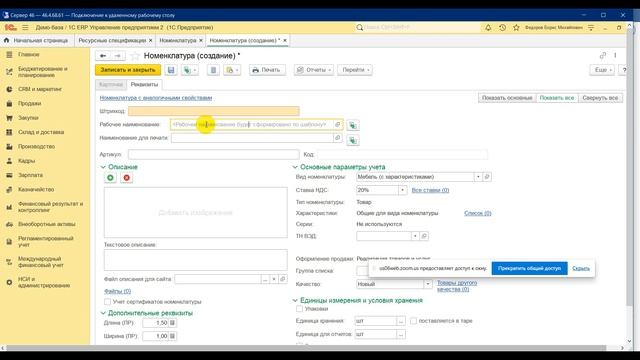Click the notifications bell icon
This screenshot has width=640, height=360.
[488, 27]
